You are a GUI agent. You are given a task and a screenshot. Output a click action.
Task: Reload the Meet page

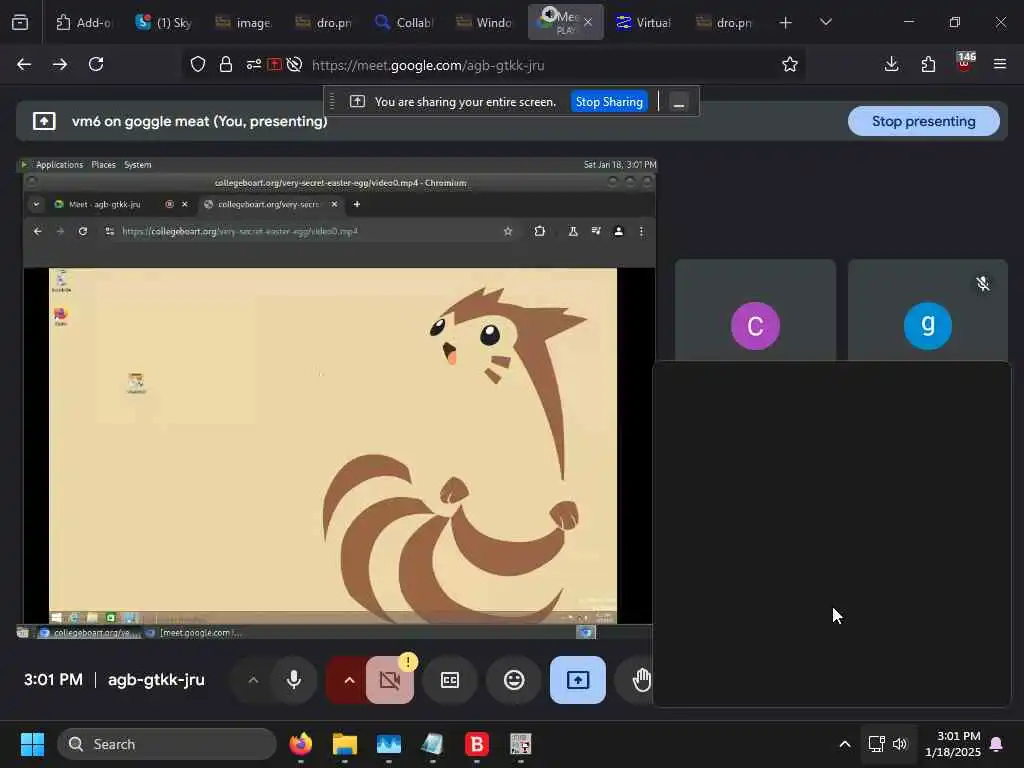[96, 64]
